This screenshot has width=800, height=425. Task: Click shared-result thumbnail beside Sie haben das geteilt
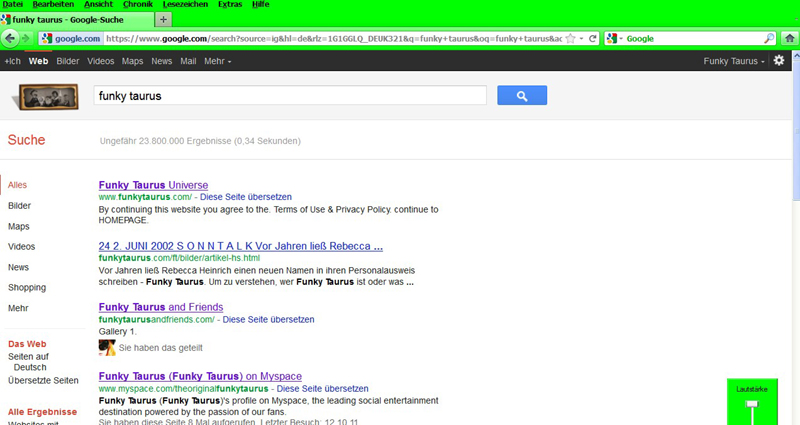pyautogui.click(x=107, y=348)
